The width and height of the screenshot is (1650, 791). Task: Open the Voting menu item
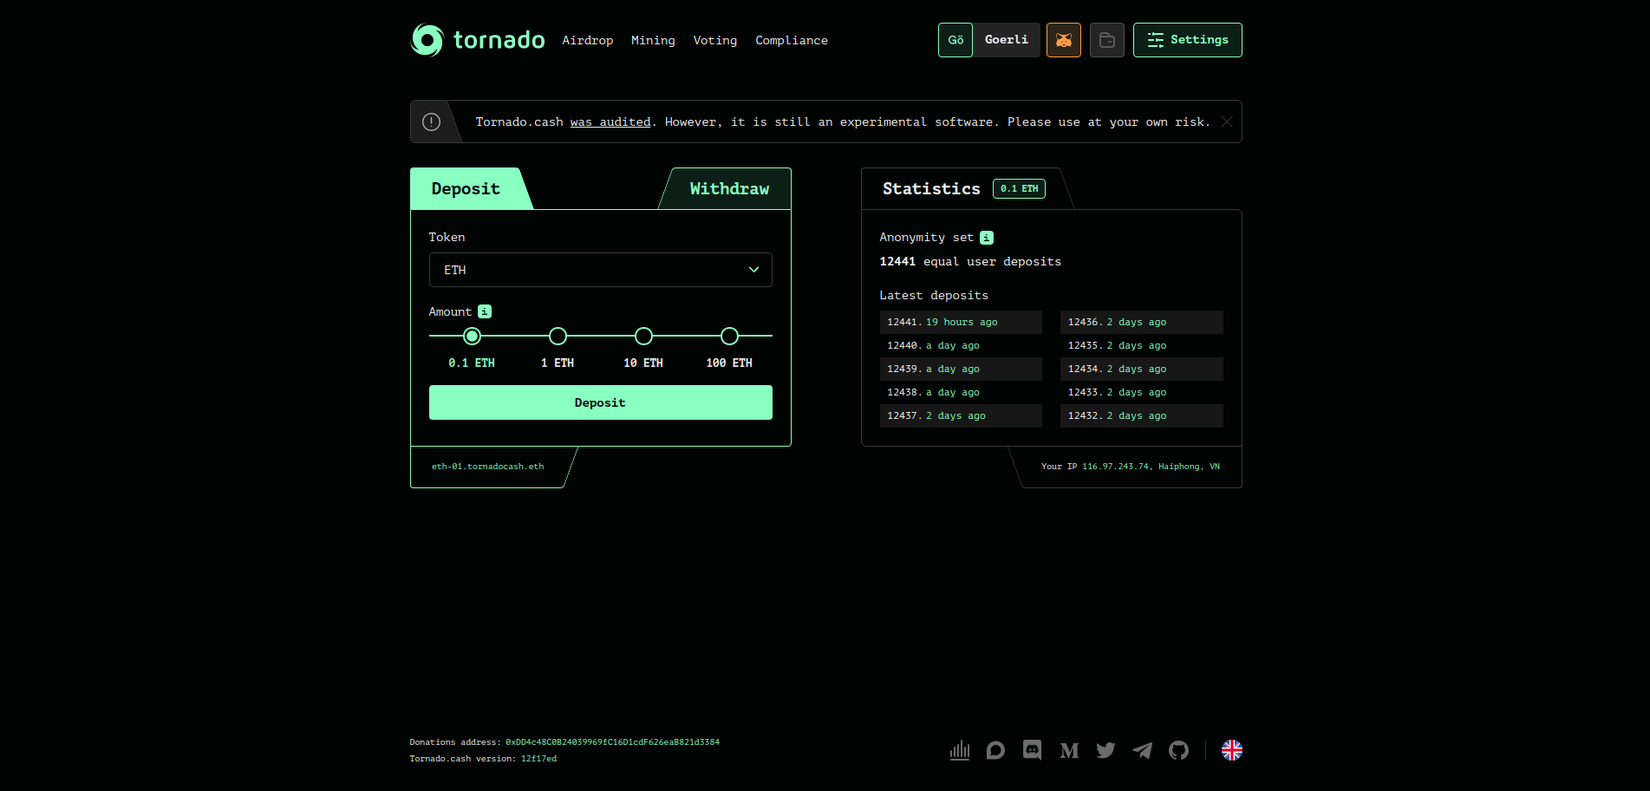tap(715, 41)
